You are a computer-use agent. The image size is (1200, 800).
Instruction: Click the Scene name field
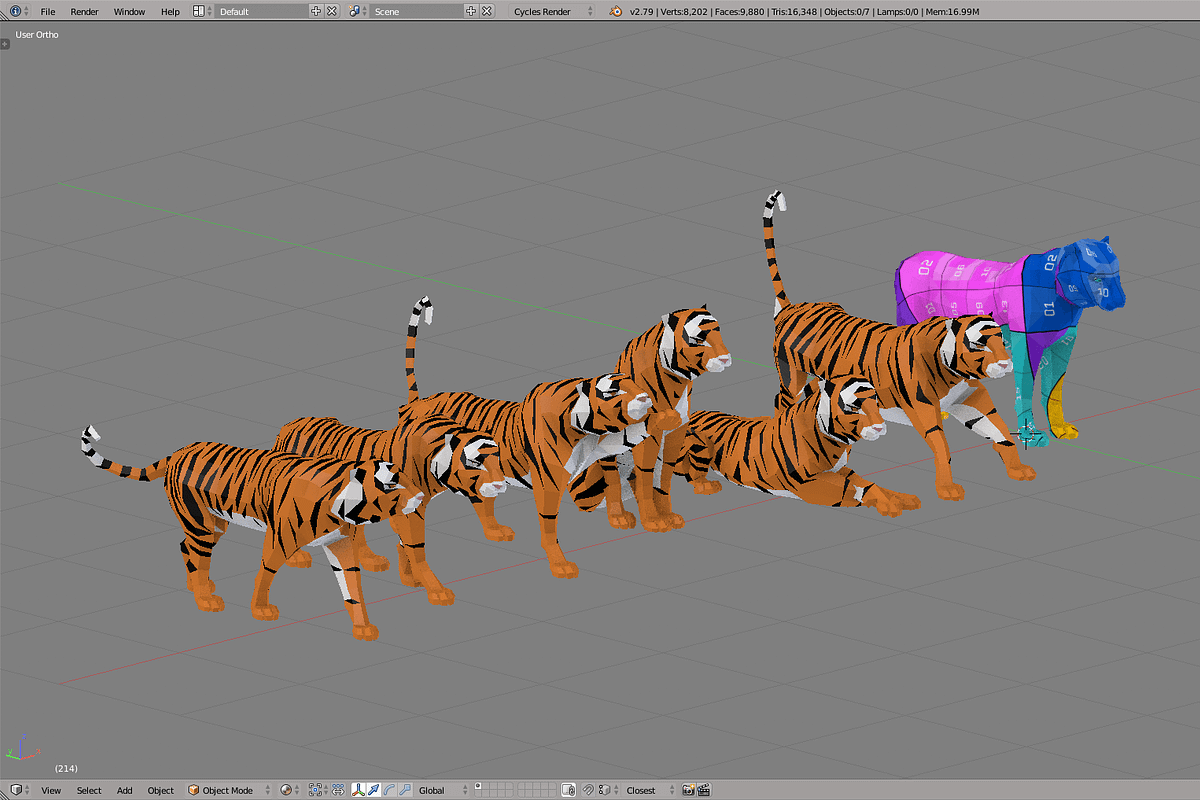417,11
